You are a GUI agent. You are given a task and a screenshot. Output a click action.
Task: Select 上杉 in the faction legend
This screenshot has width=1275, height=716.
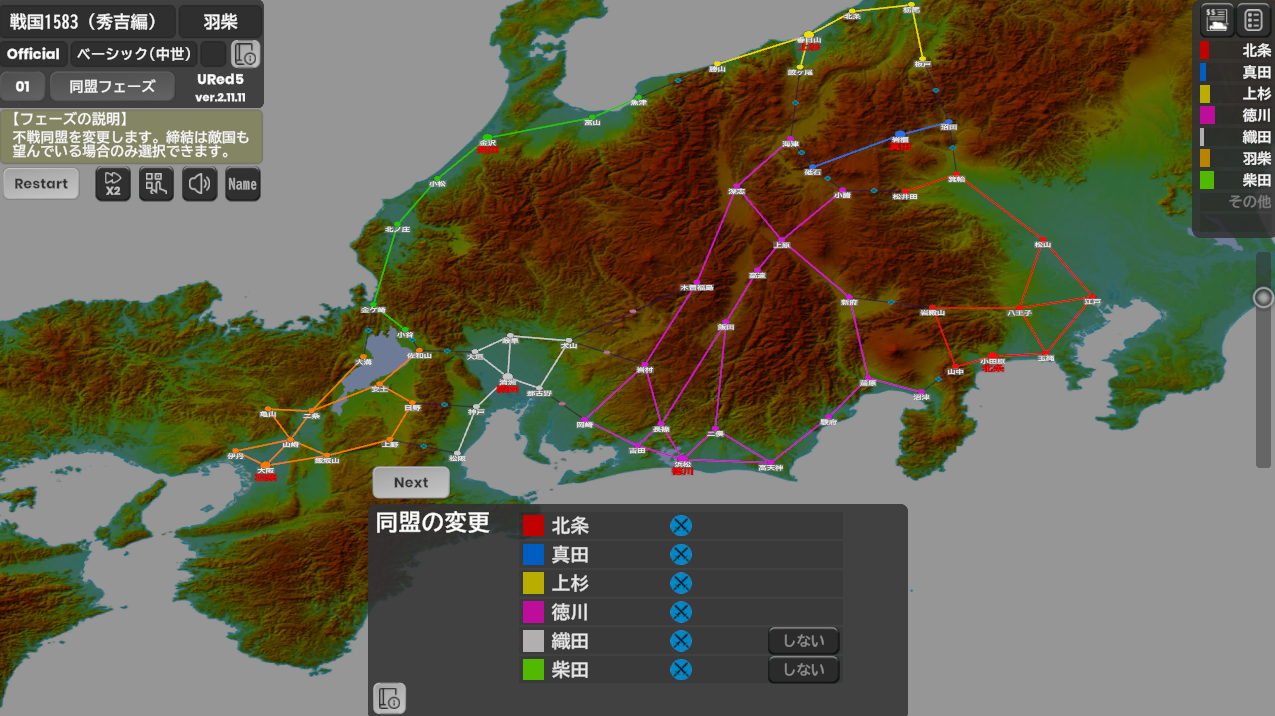(x=1236, y=94)
